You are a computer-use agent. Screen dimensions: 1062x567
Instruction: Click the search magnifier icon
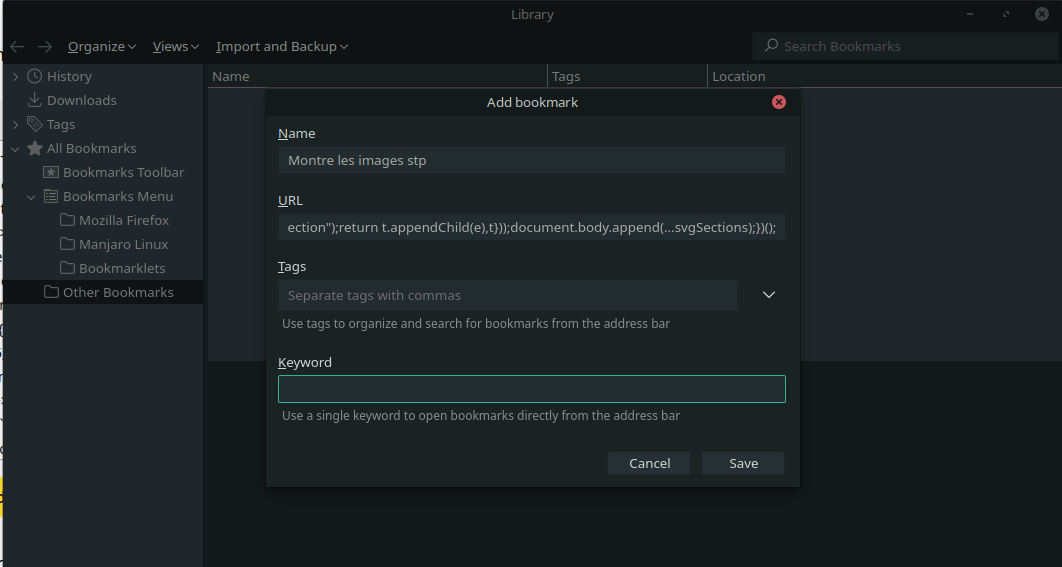coord(771,46)
